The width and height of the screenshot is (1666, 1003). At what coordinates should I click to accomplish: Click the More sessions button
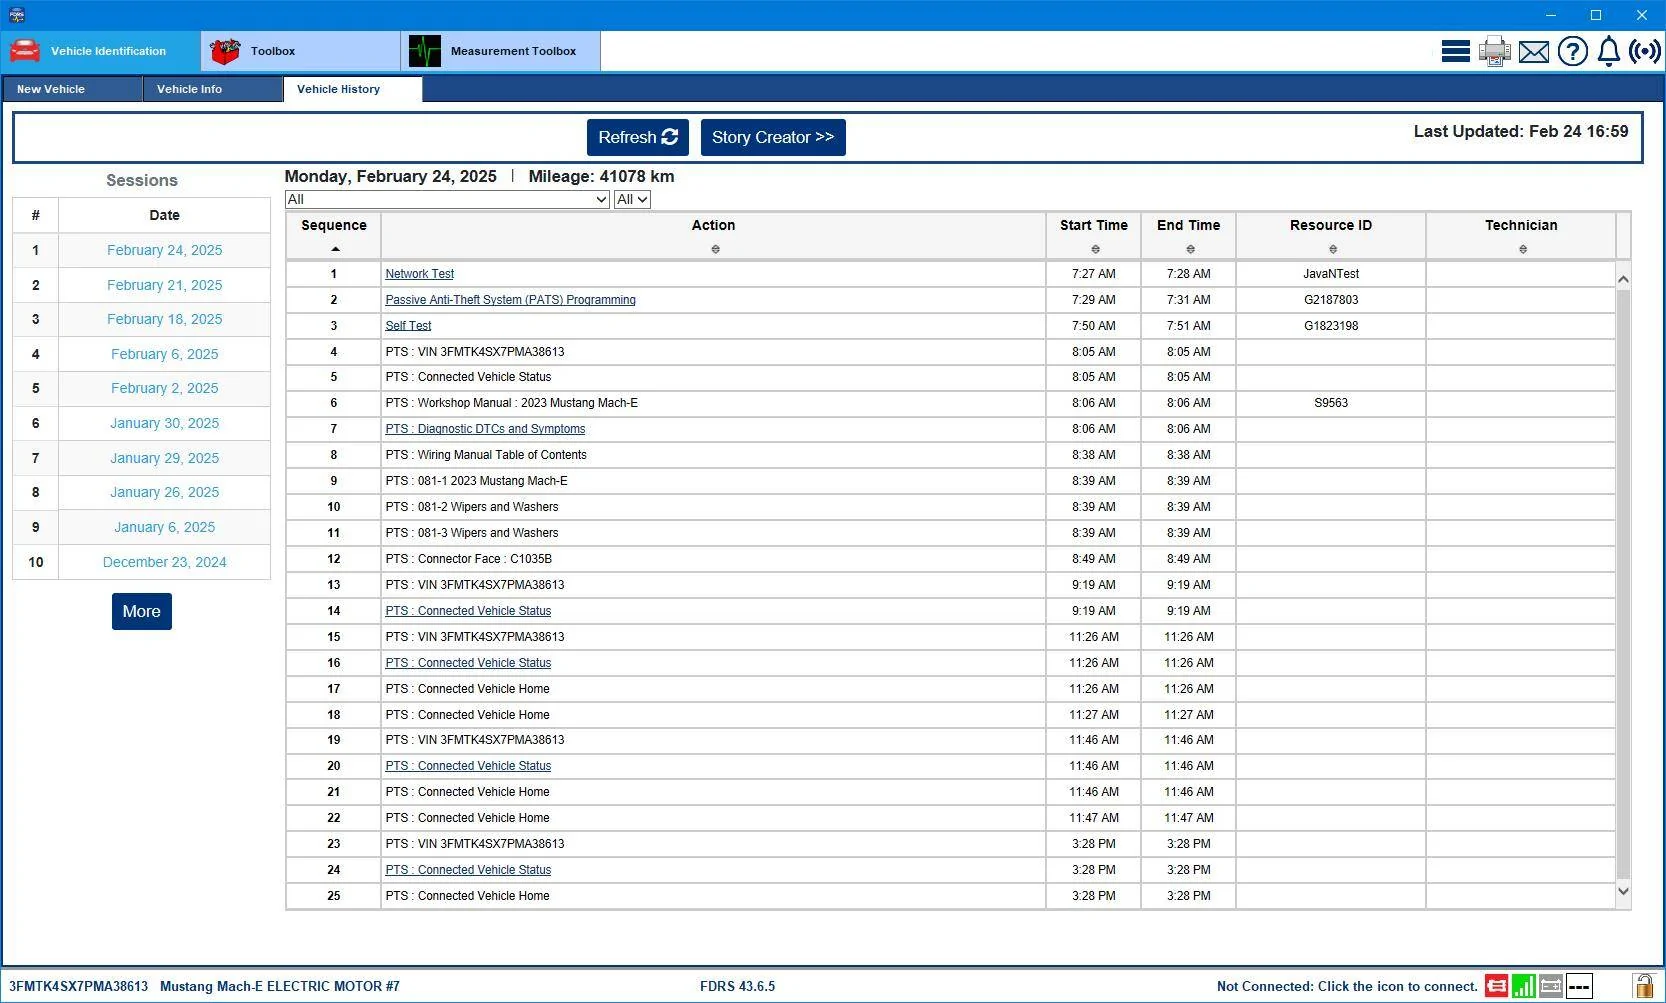tap(142, 611)
